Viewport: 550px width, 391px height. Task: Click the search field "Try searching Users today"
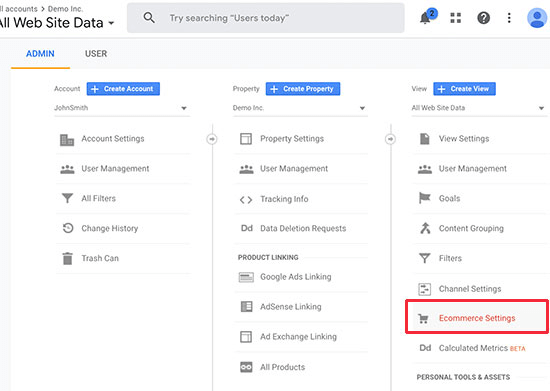266,18
